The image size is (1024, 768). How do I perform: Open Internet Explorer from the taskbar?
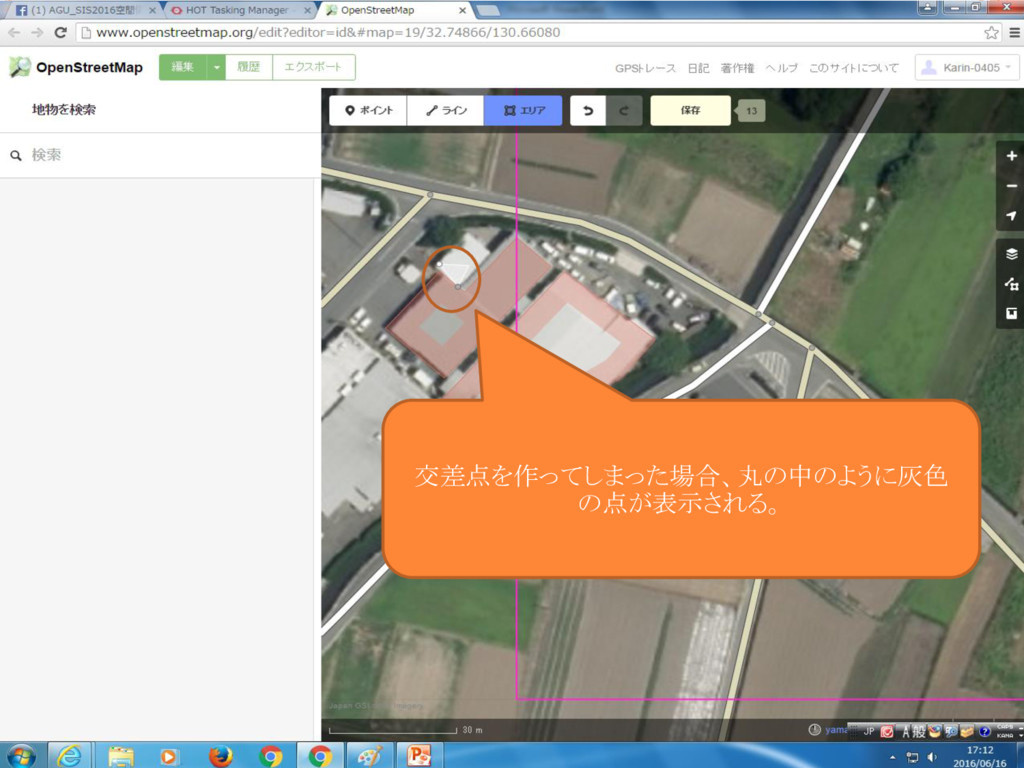pos(69,756)
